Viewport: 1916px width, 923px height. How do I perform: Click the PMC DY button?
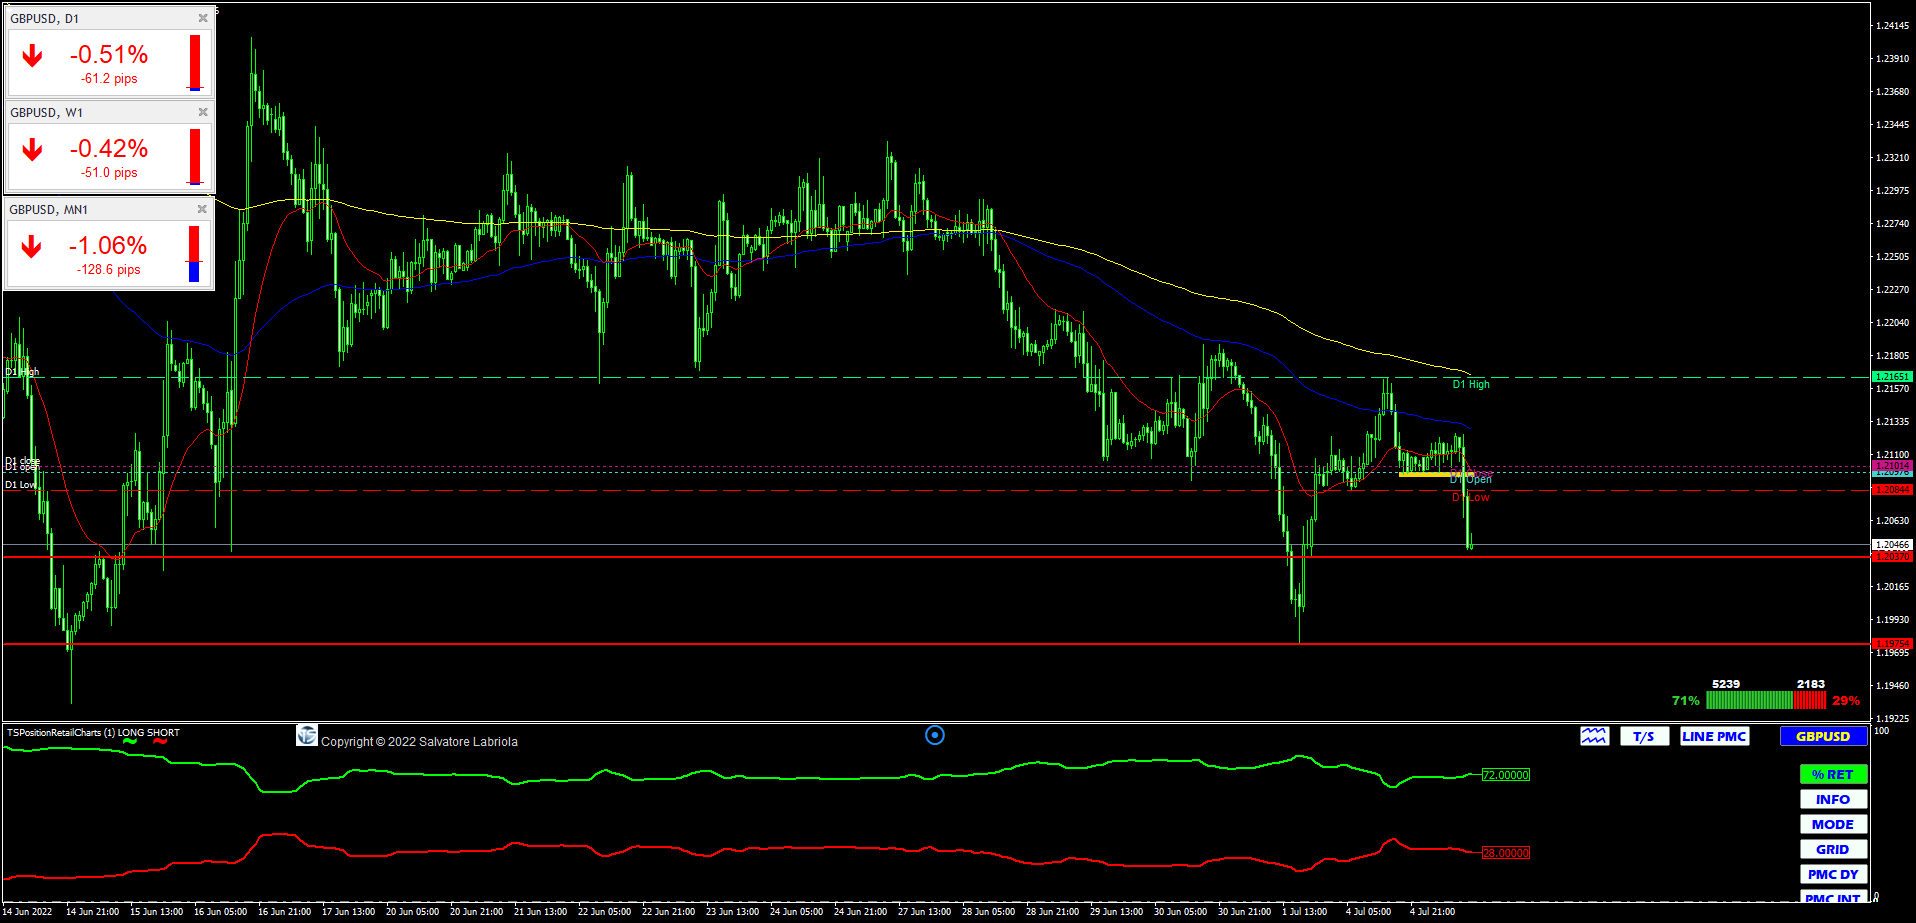click(x=1833, y=874)
